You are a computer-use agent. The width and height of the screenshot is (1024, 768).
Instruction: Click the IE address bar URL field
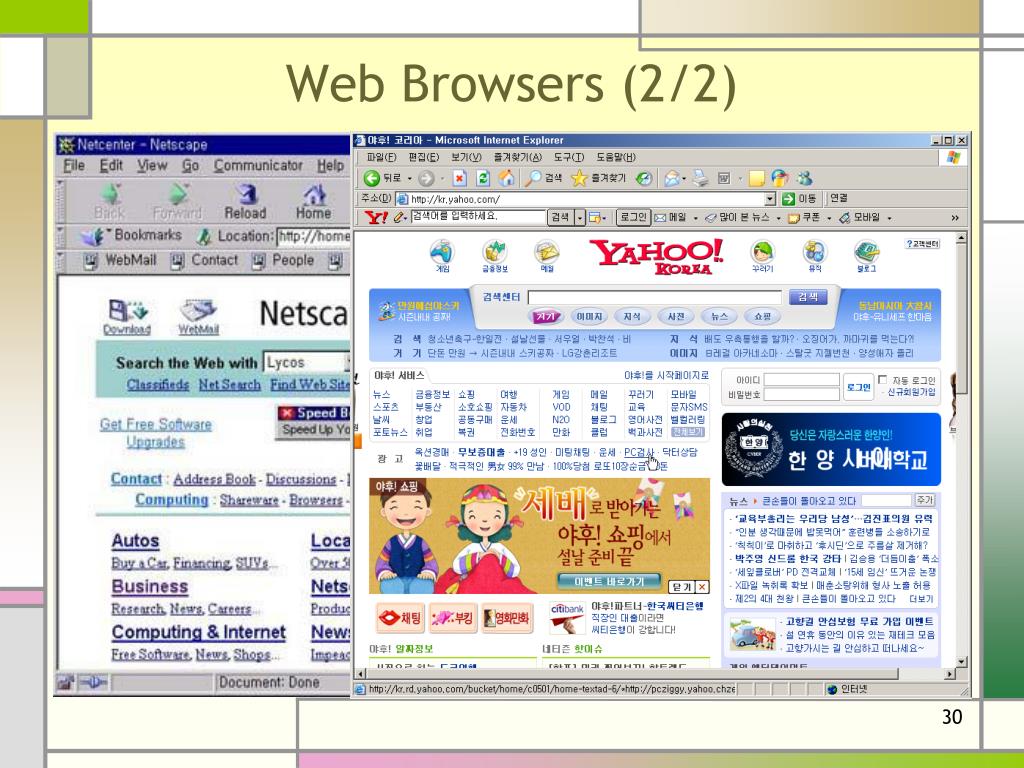[580, 199]
